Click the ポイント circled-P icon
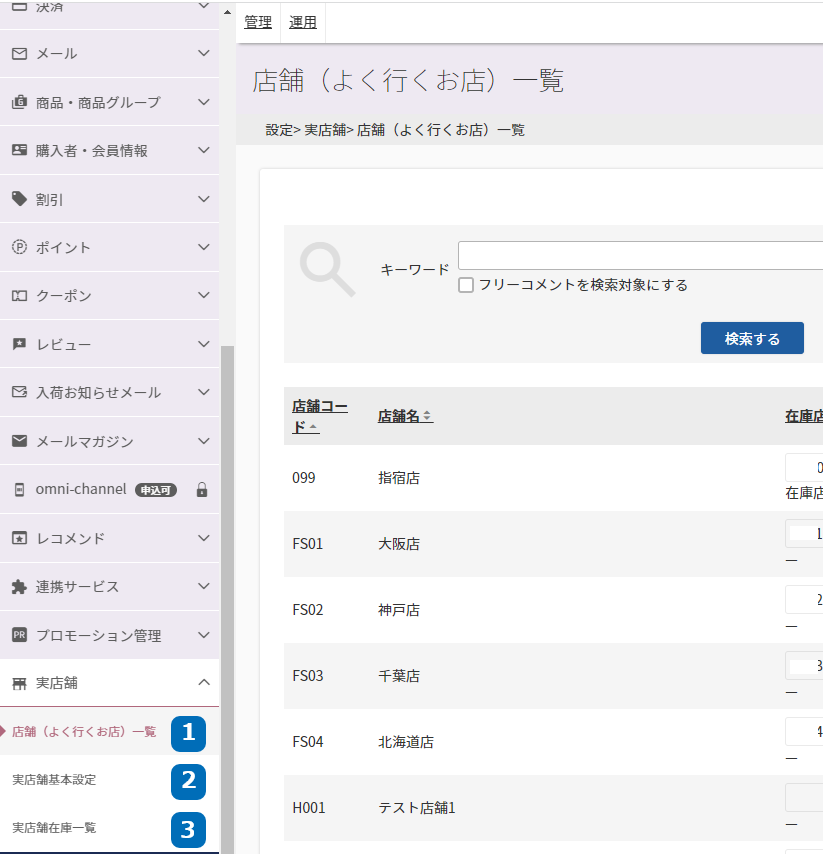823x854 pixels. point(19,247)
